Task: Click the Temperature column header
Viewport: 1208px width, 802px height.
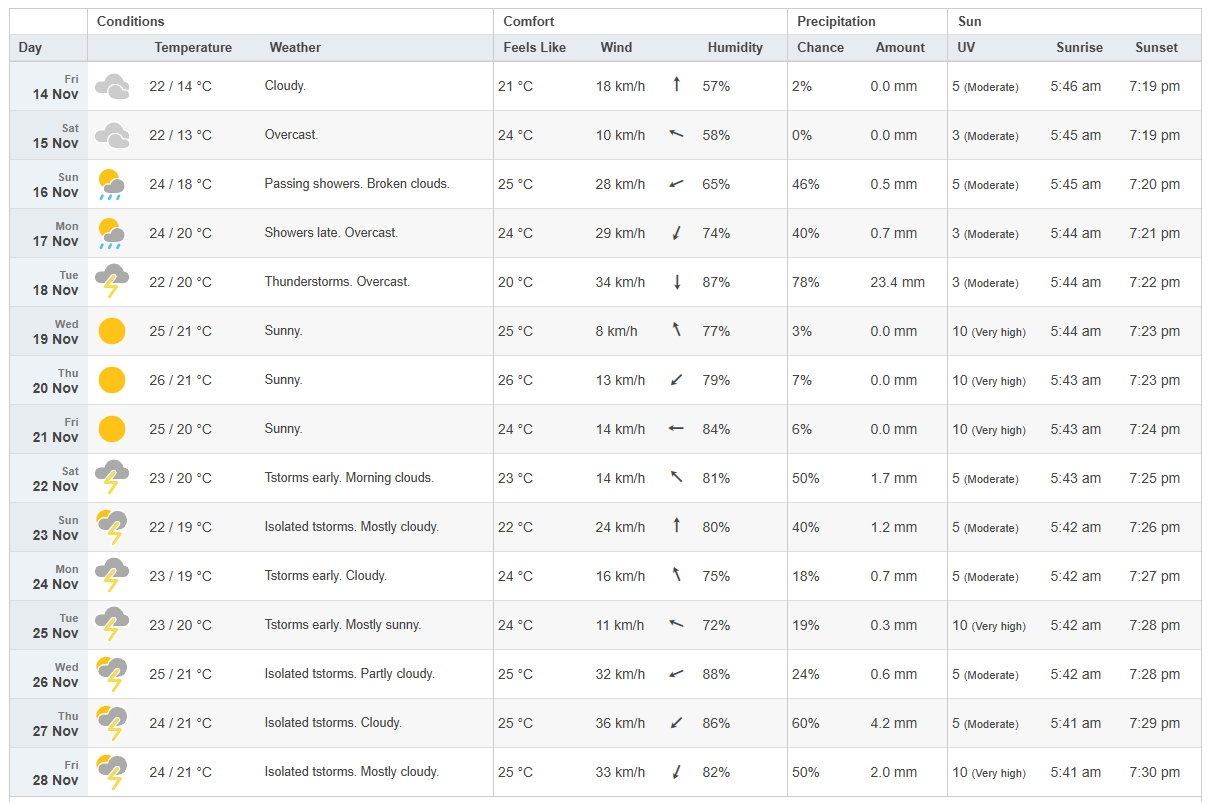Action: pos(193,47)
